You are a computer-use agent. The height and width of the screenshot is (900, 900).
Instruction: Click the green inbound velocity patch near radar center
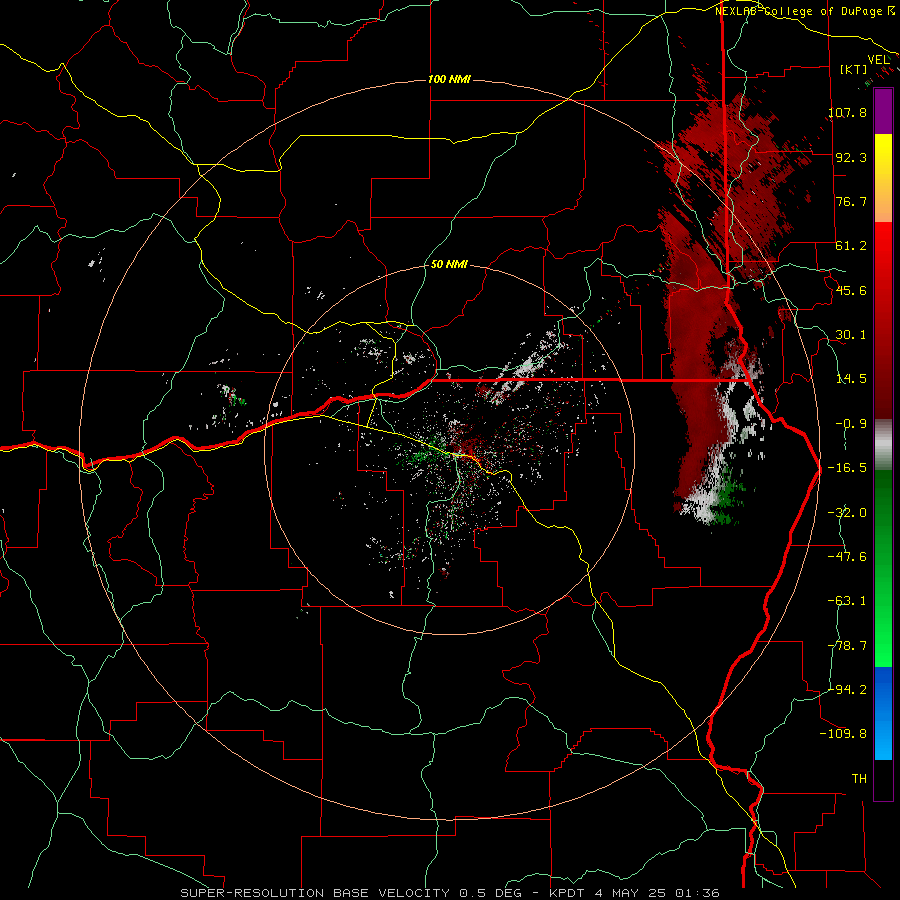[425, 453]
